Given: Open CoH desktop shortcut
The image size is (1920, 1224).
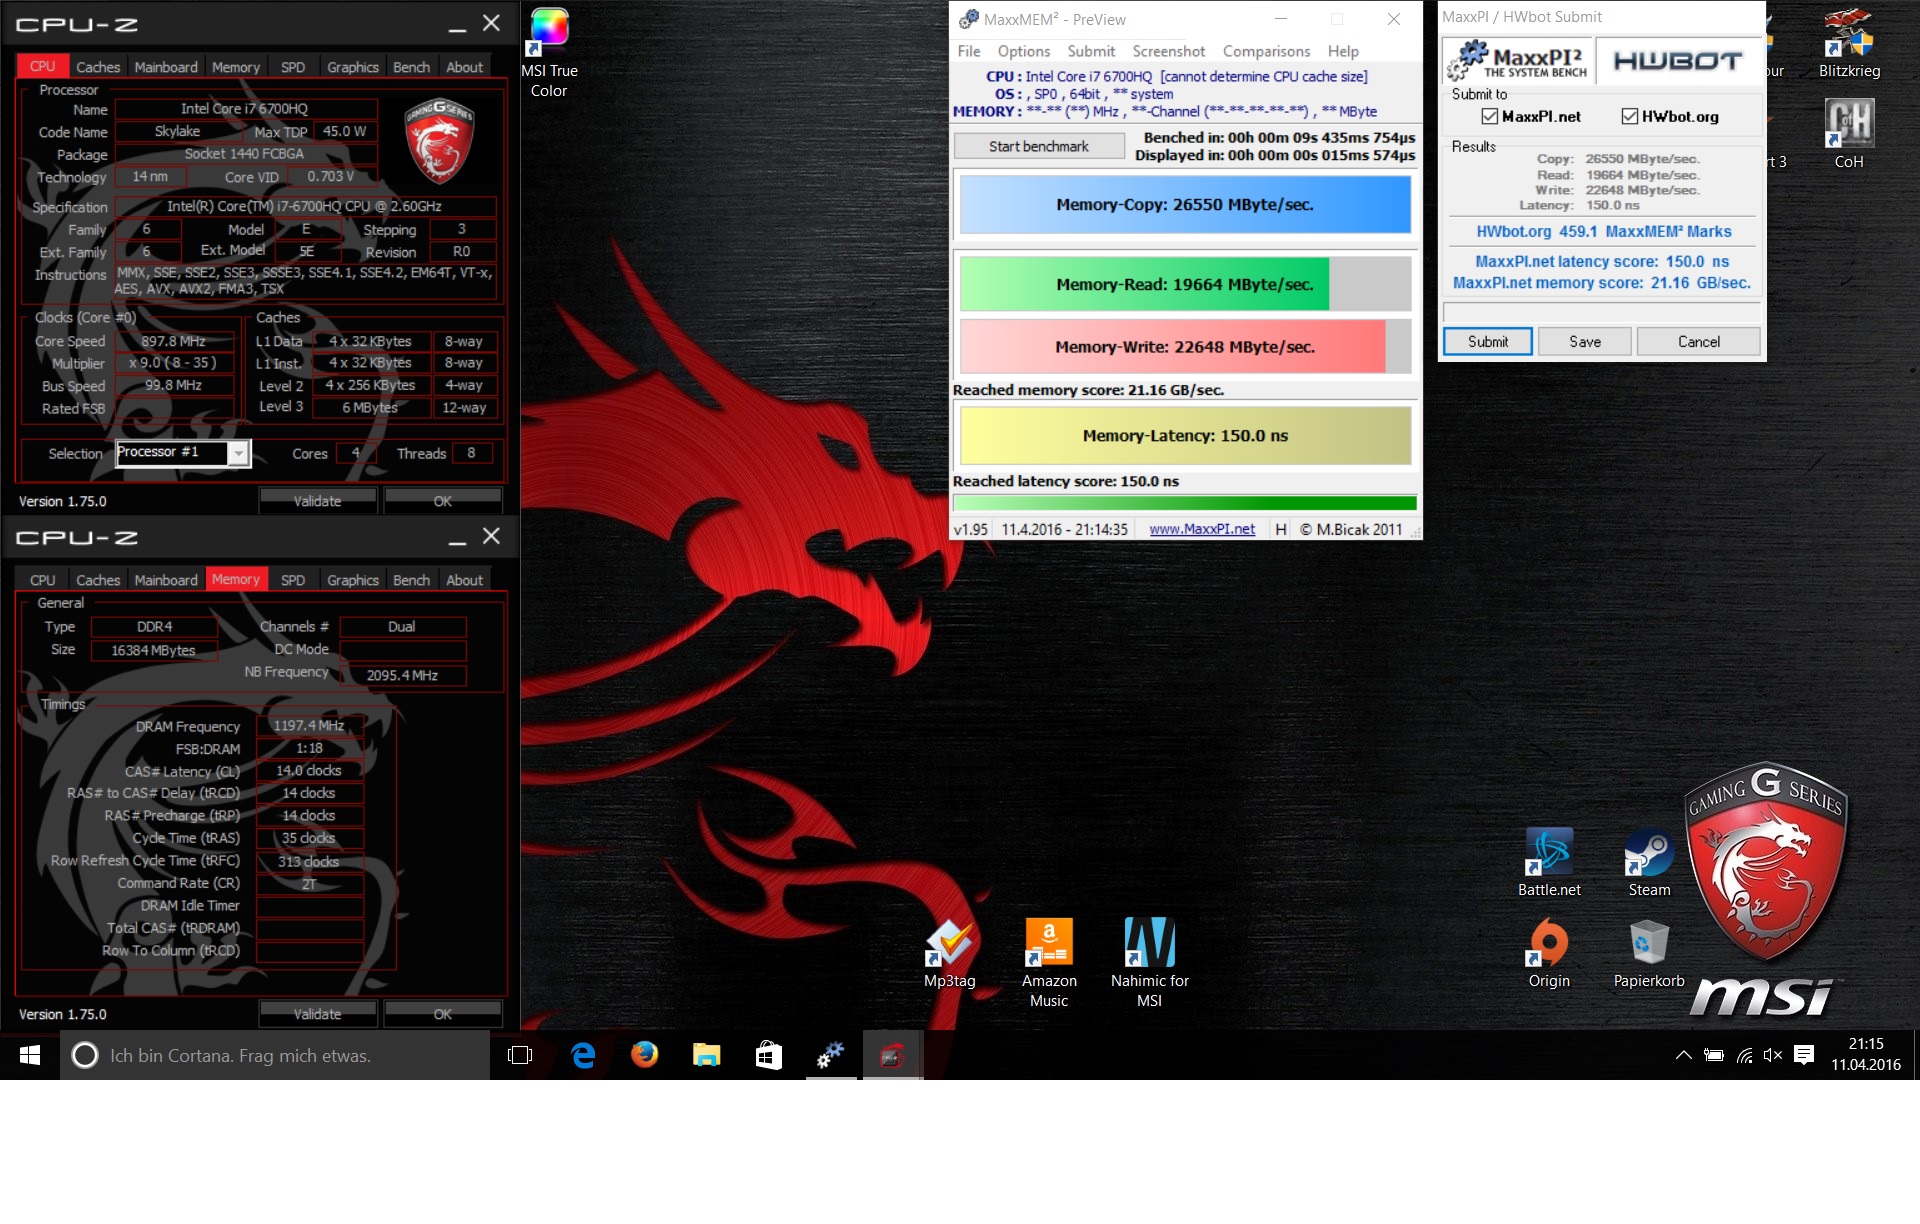Looking at the screenshot, I should click(x=1849, y=134).
